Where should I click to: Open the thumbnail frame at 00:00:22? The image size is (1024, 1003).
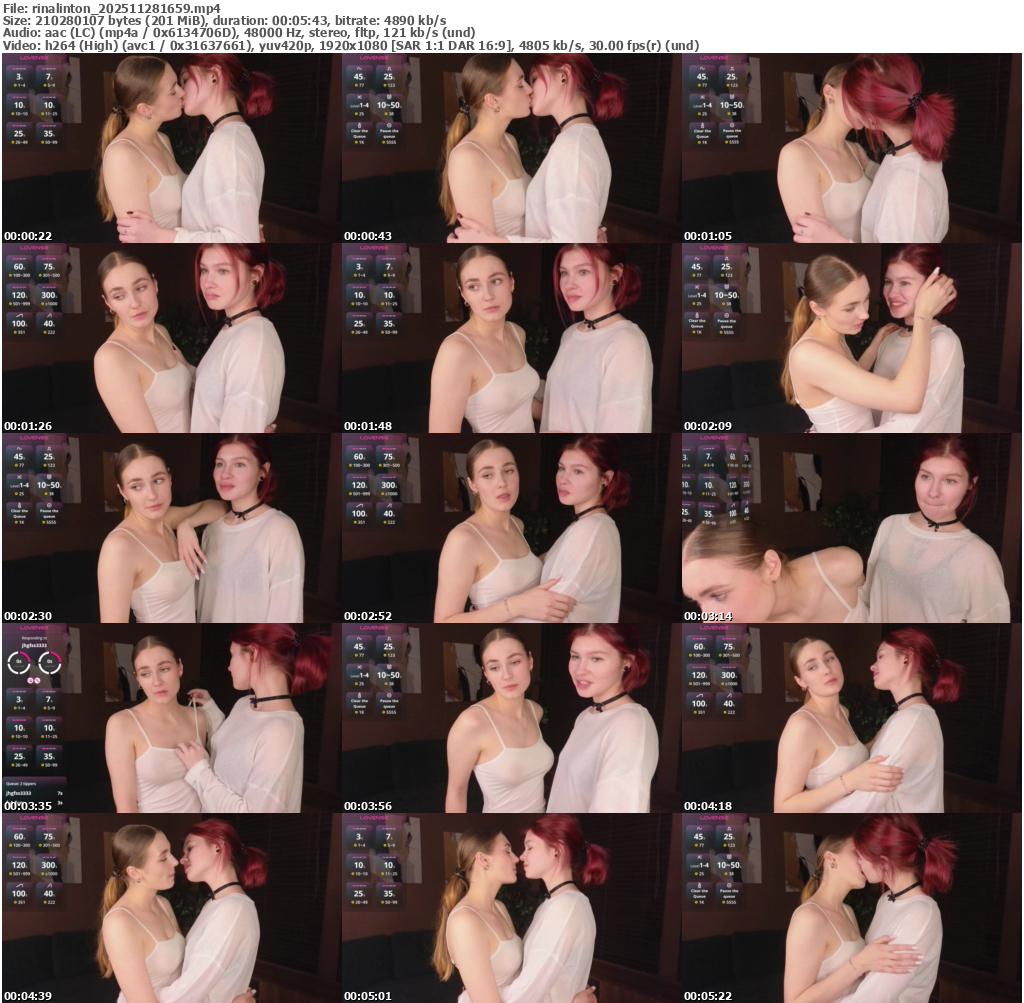pos(171,148)
